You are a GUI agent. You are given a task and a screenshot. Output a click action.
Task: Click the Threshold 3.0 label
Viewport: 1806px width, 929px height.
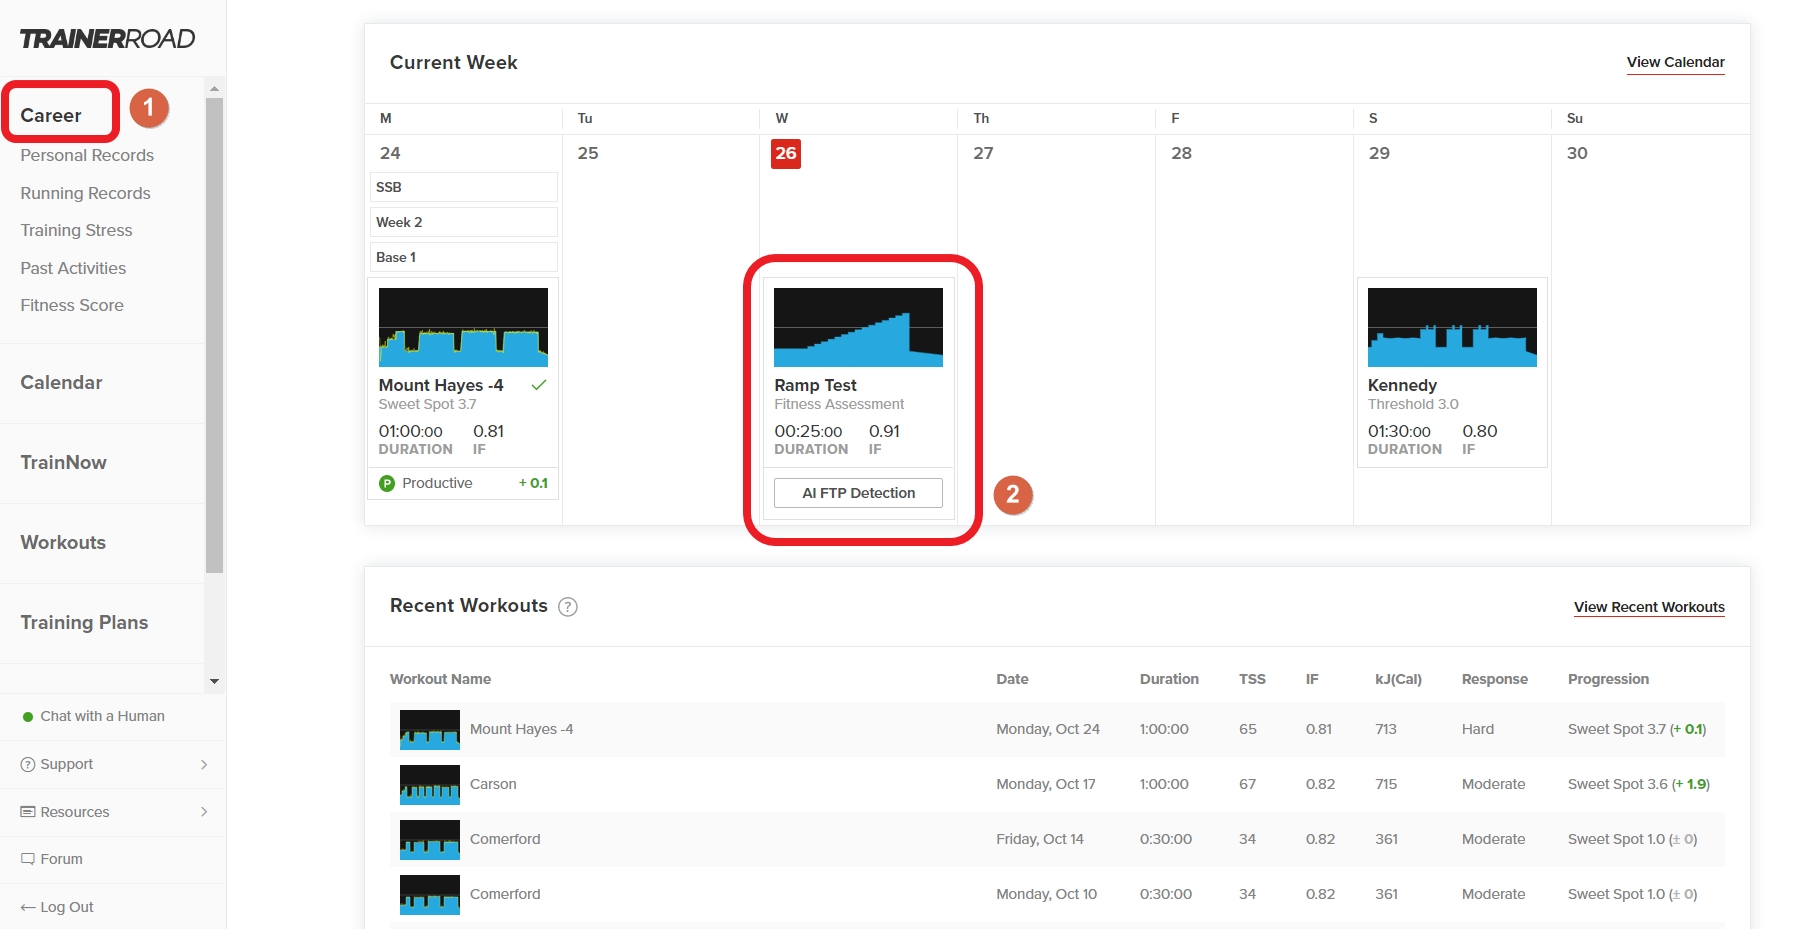(x=1413, y=405)
